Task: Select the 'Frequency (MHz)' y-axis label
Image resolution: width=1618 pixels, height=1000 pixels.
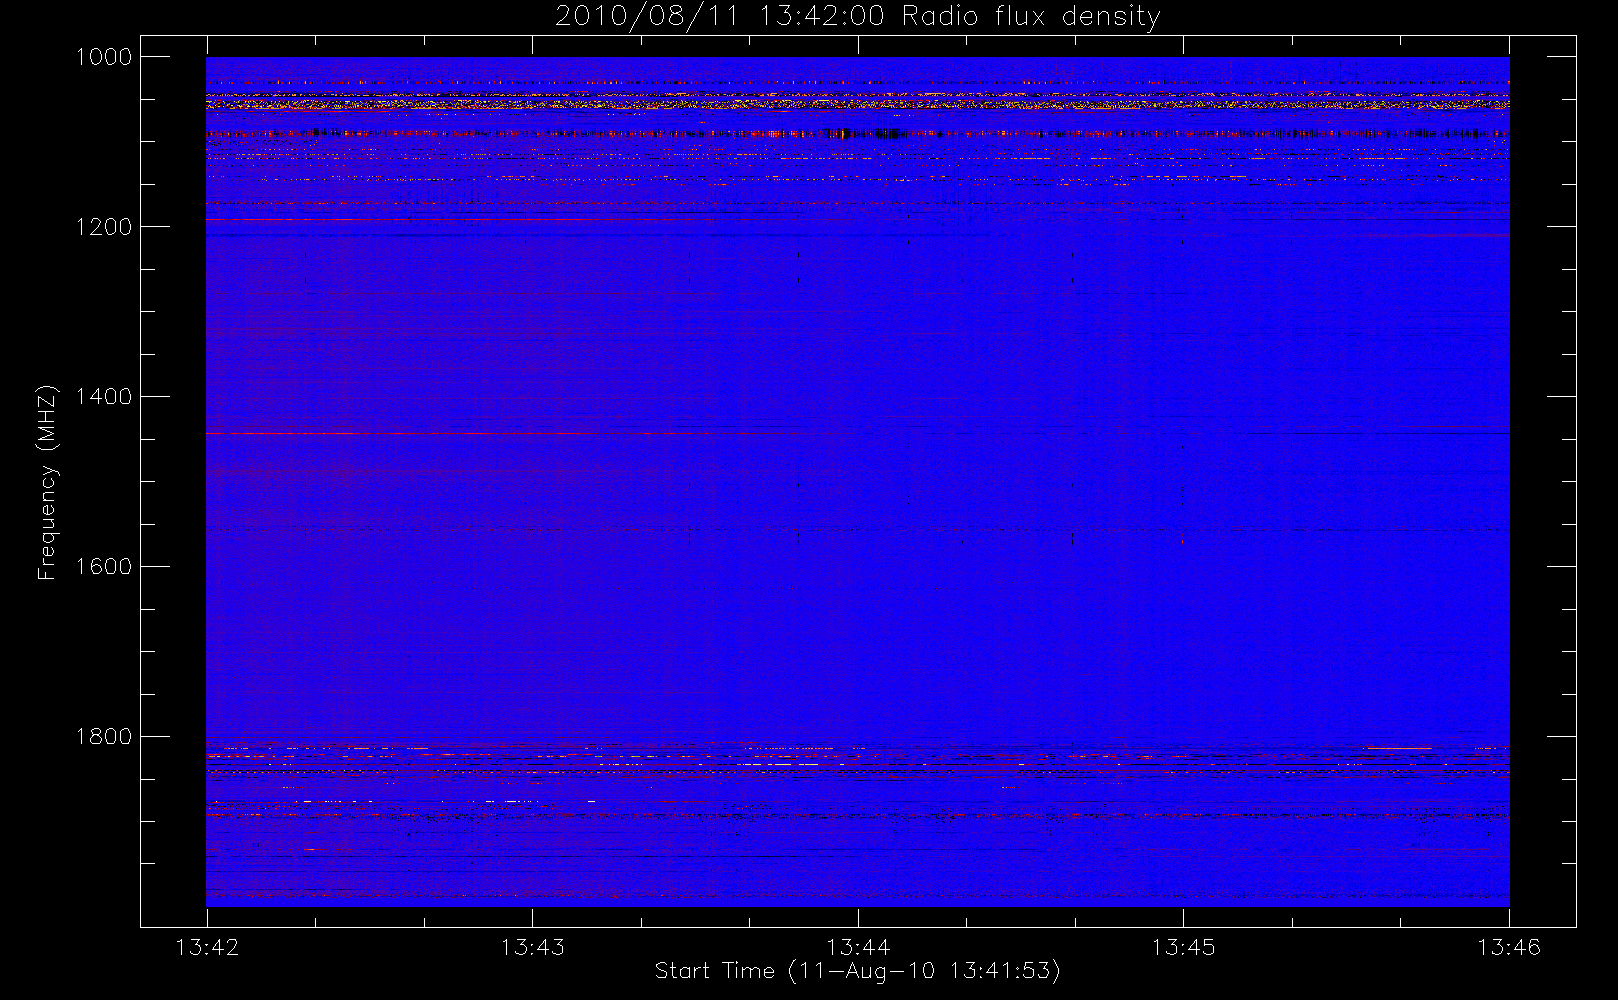Action: pyautogui.click(x=47, y=482)
